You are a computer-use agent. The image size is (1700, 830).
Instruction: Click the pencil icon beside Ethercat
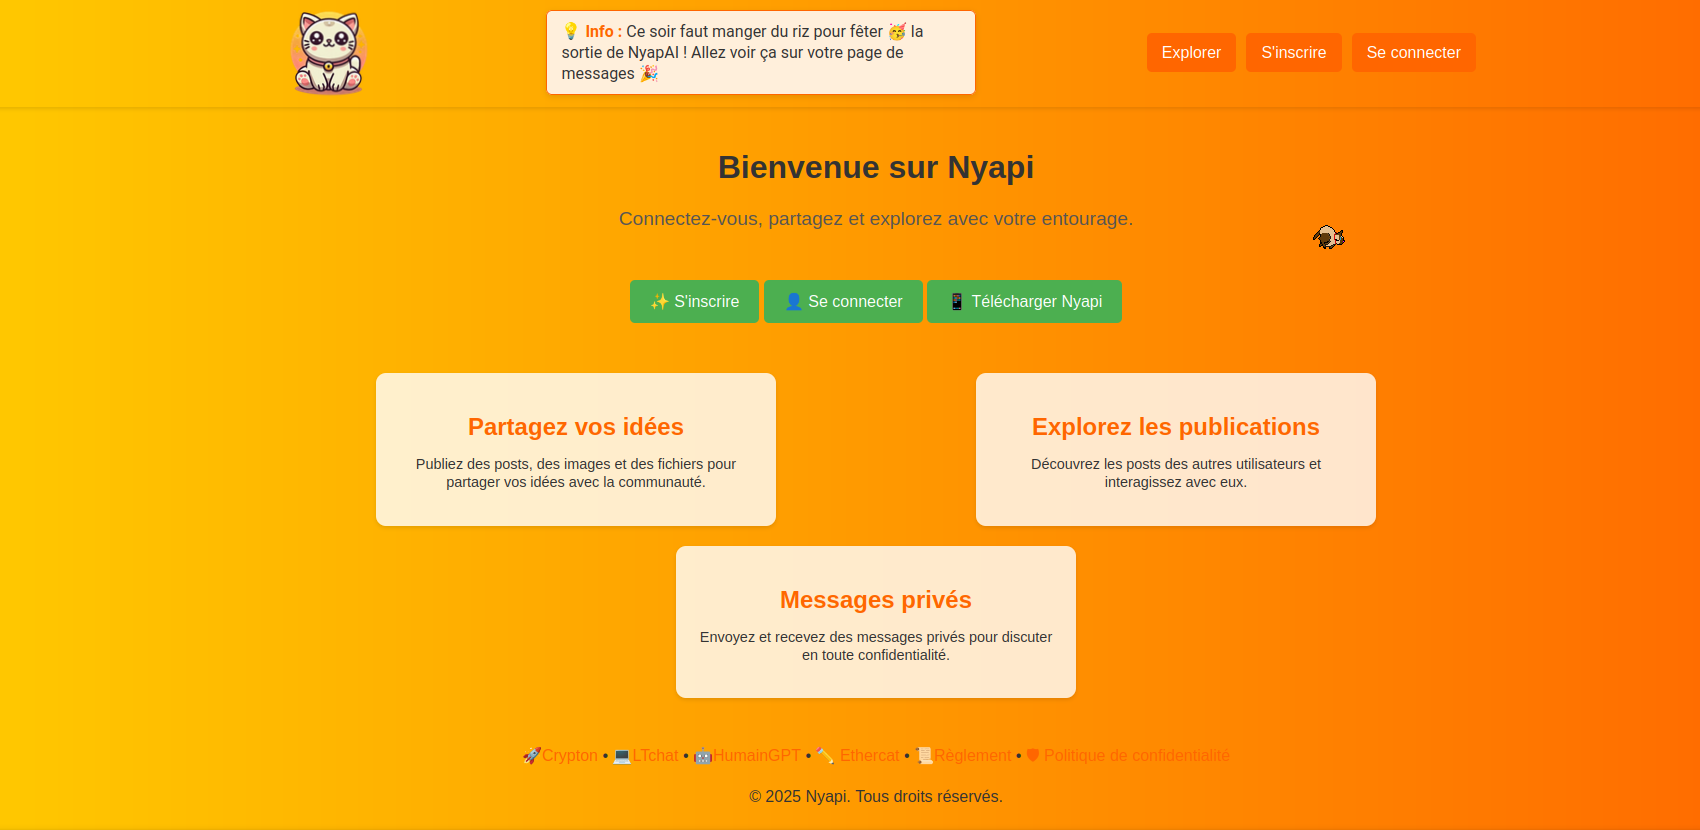pos(825,756)
